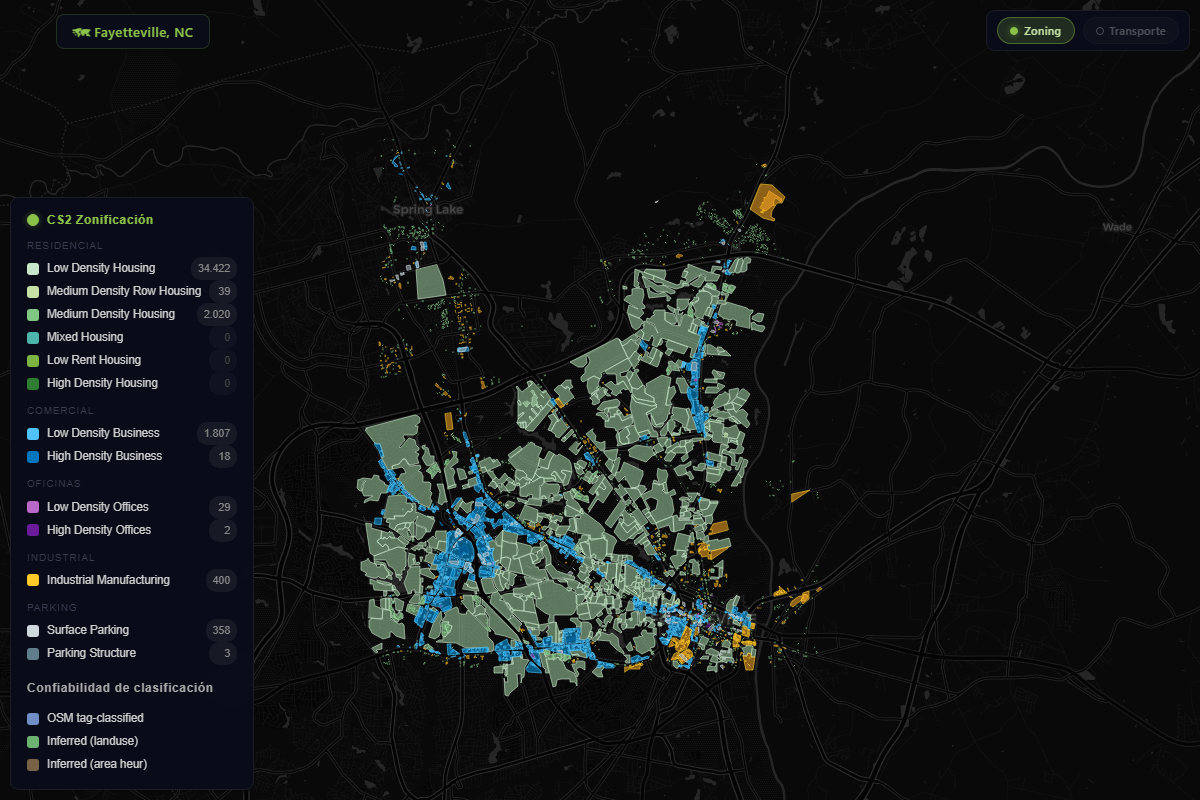Open the Fayetteville, NC city selector
This screenshot has height=800, width=1200.
(x=133, y=32)
